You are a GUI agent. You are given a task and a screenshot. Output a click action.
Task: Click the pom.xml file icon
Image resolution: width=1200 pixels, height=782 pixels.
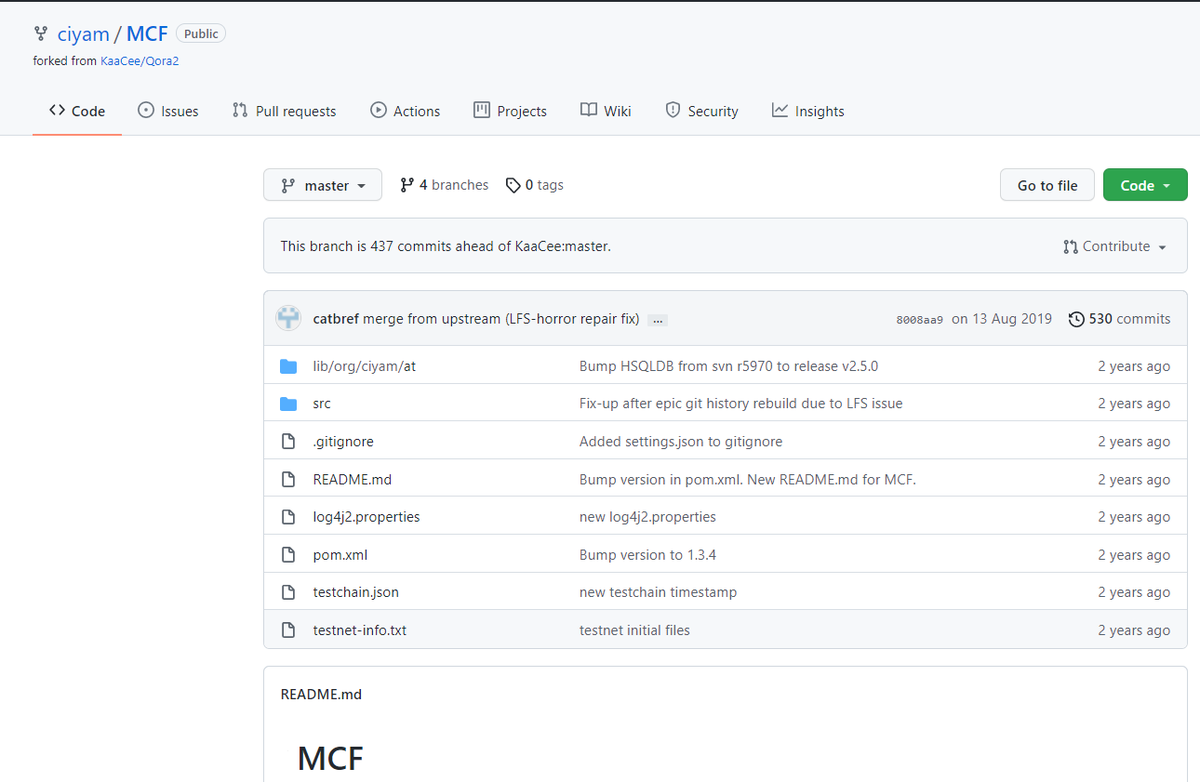coord(289,555)
